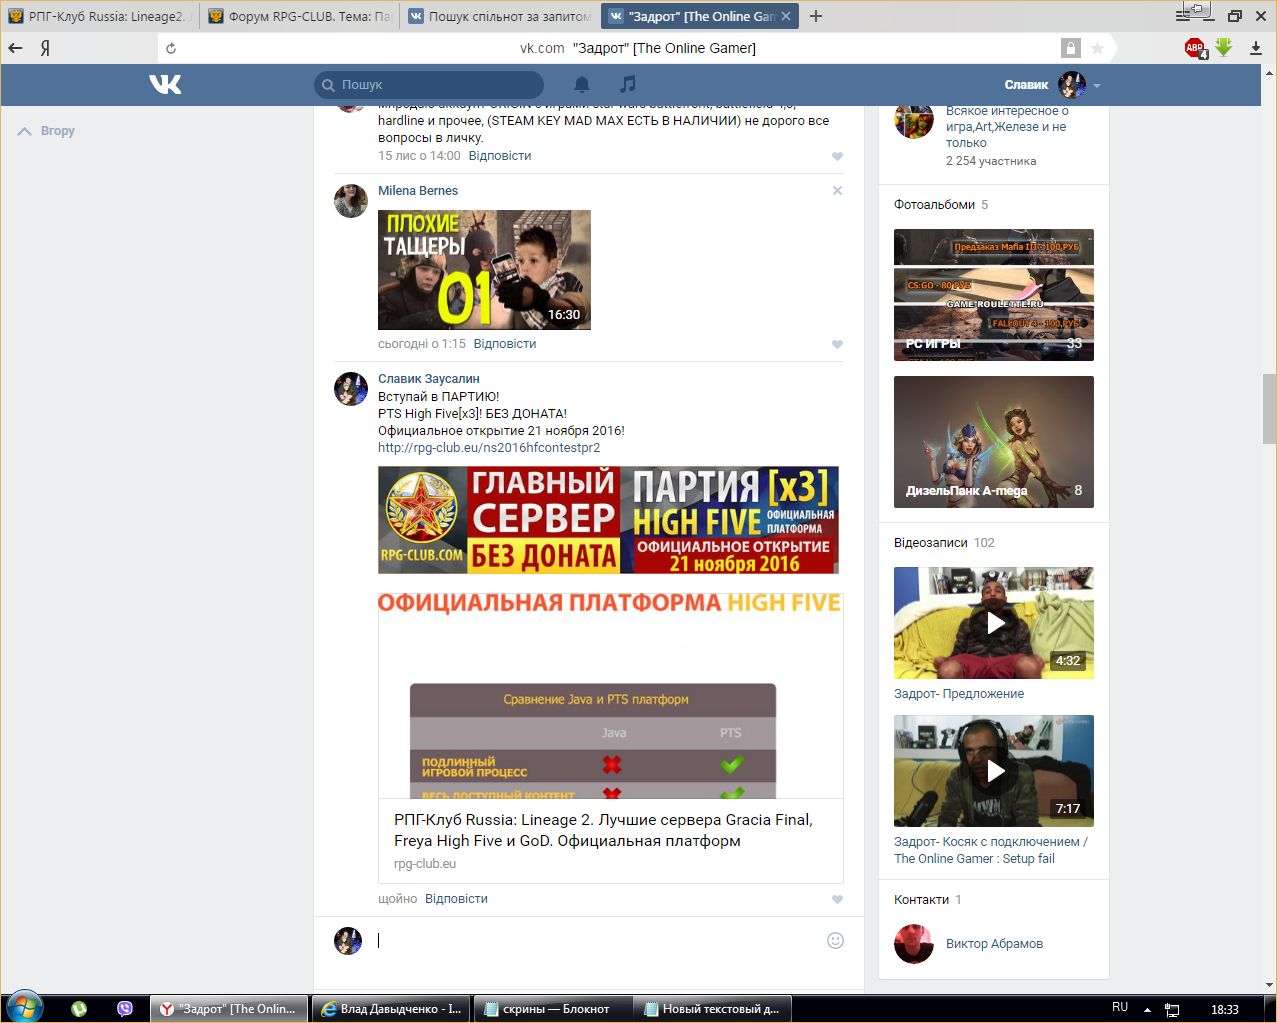Open the VK music note player
Viewport: 1277px width, 1023px height.
[627, 84]
